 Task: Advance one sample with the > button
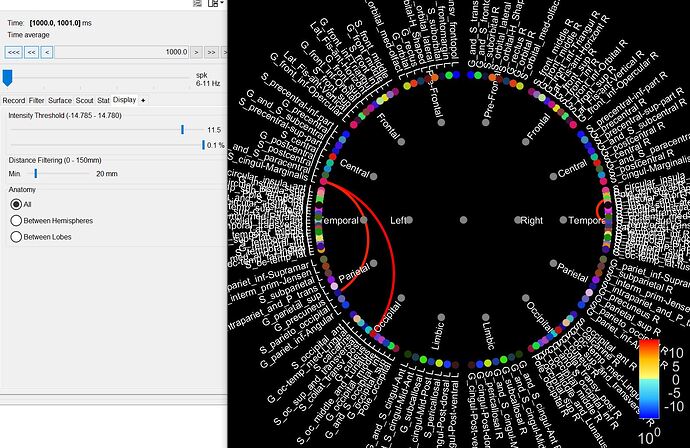tap(196, 52)
